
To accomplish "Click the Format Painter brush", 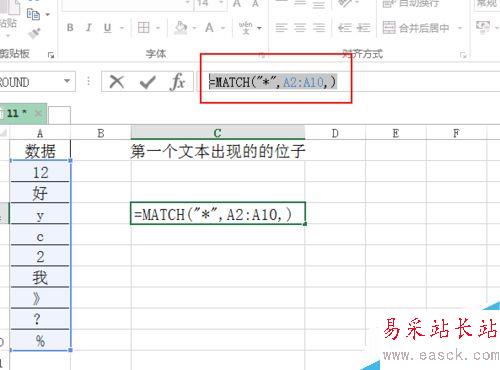I will click(x=34, y=33).
